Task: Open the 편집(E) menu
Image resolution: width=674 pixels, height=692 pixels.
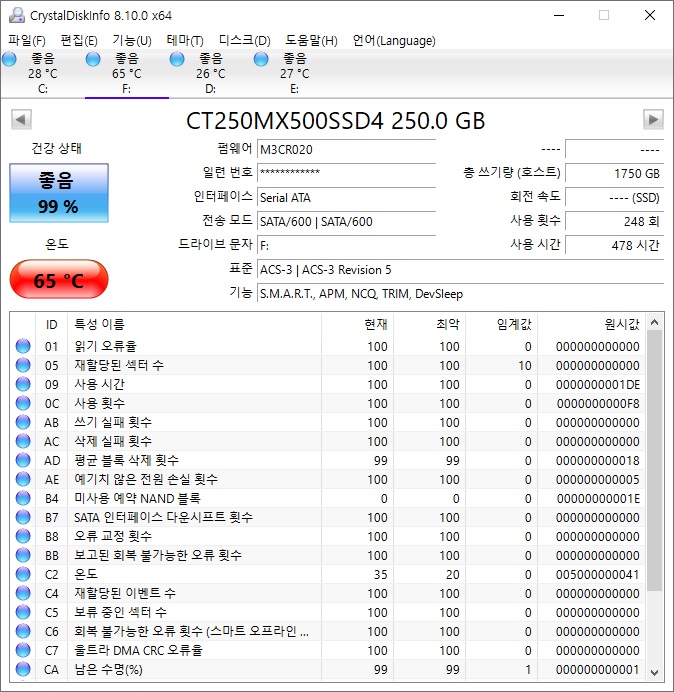Action: (79, 41)
